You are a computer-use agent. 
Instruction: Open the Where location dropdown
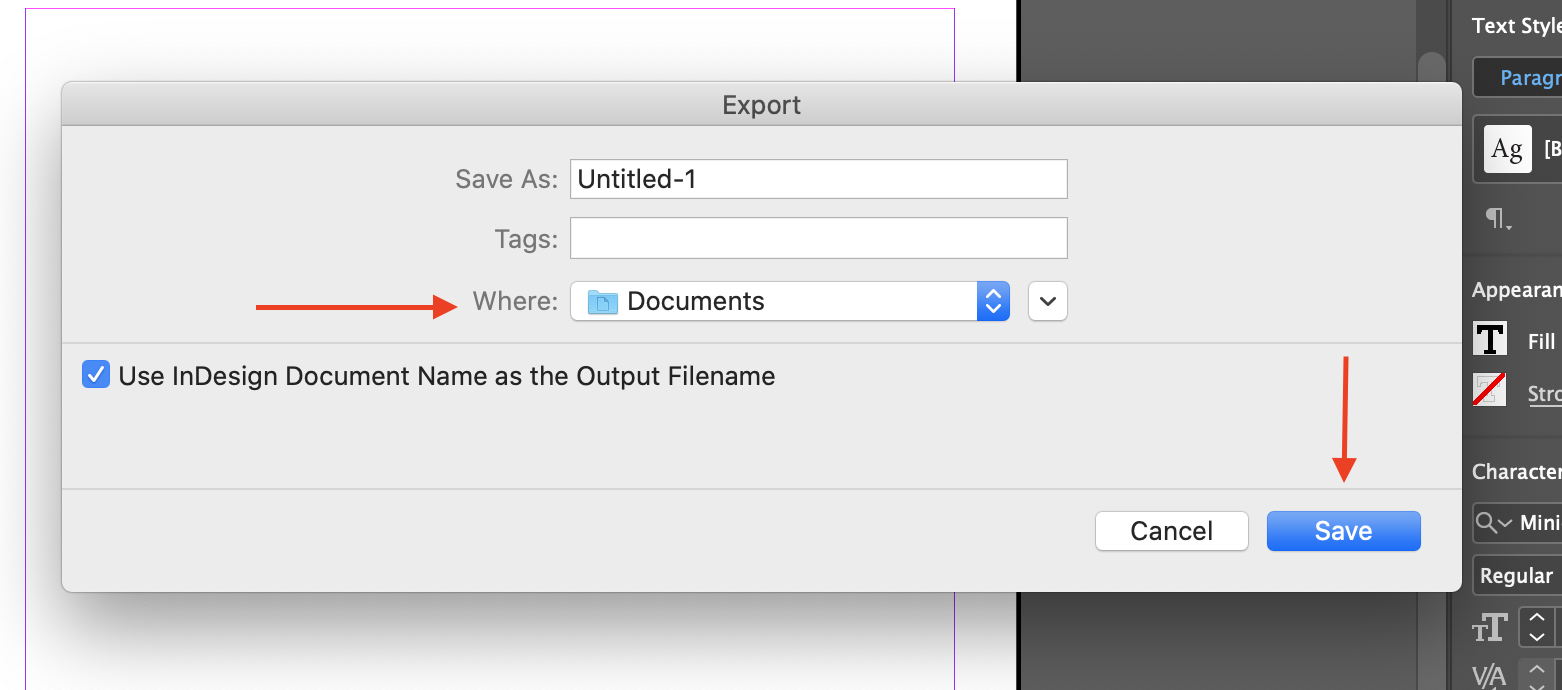click(790, 301)
